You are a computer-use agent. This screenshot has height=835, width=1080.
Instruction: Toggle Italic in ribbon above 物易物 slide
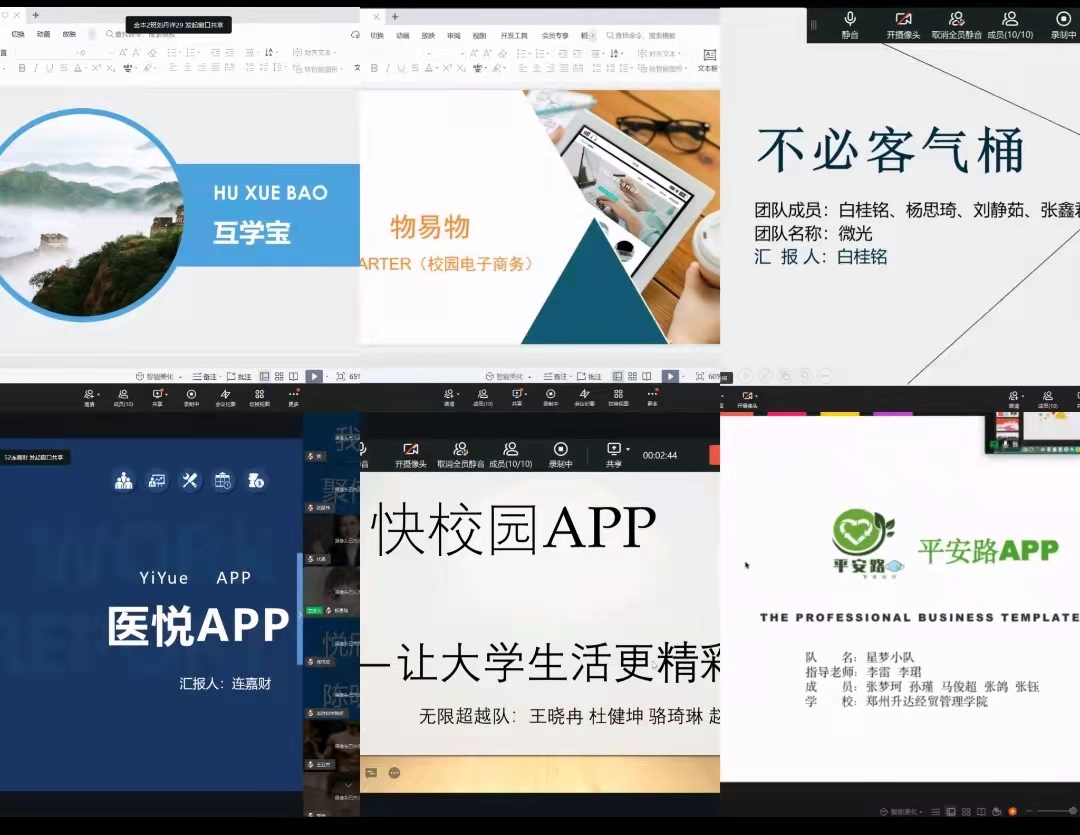[x=388, y=68]
